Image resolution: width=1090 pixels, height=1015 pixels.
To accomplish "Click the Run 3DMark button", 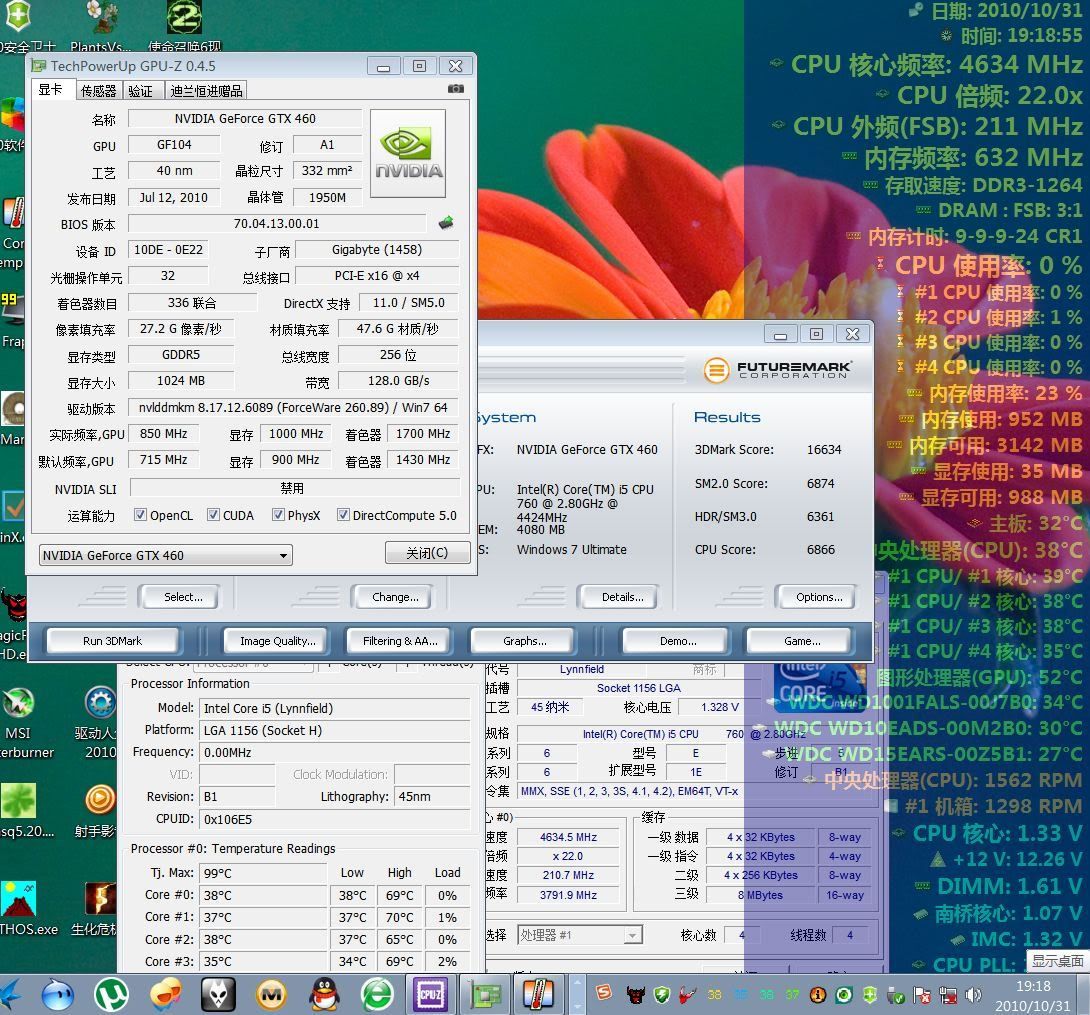I will coord(112,641).
